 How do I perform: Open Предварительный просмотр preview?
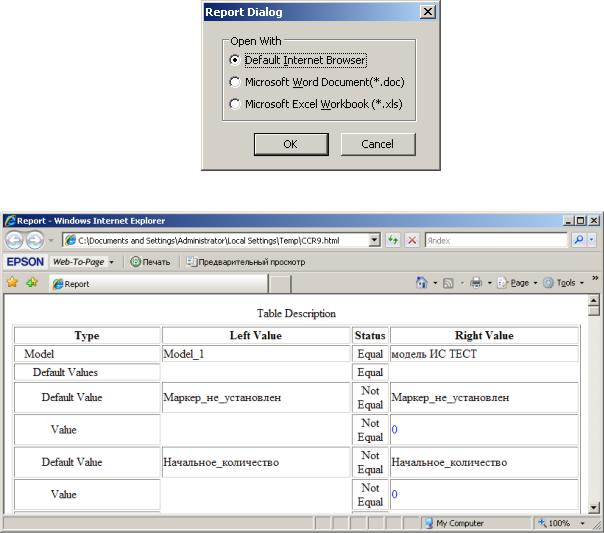pyautogui.click(x=246, y=262)
